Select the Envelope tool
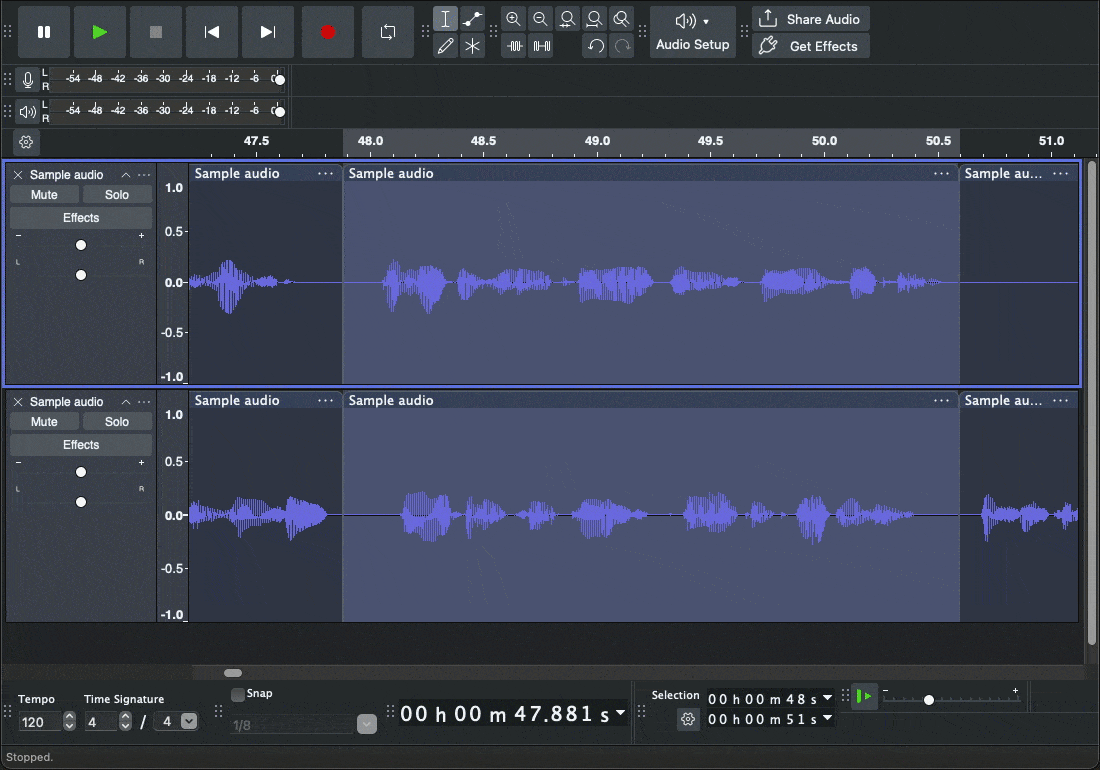The image size is (1100, 770). (473, 19)
